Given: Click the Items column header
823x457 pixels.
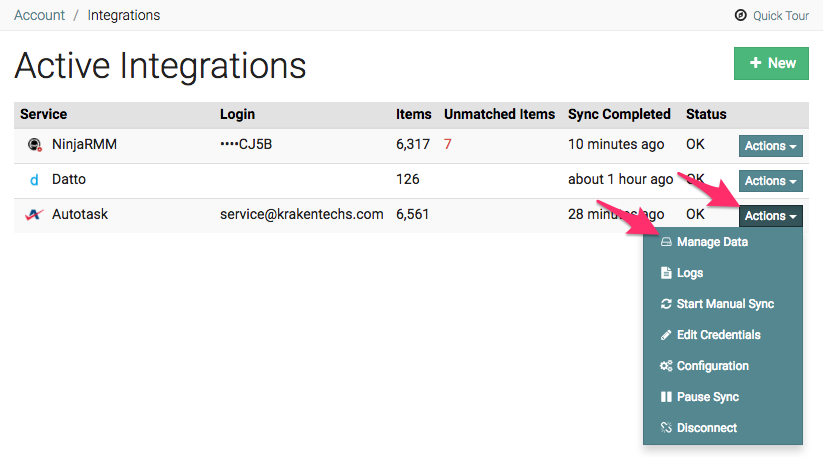Looking at the screenshot, I should point(414,114).
